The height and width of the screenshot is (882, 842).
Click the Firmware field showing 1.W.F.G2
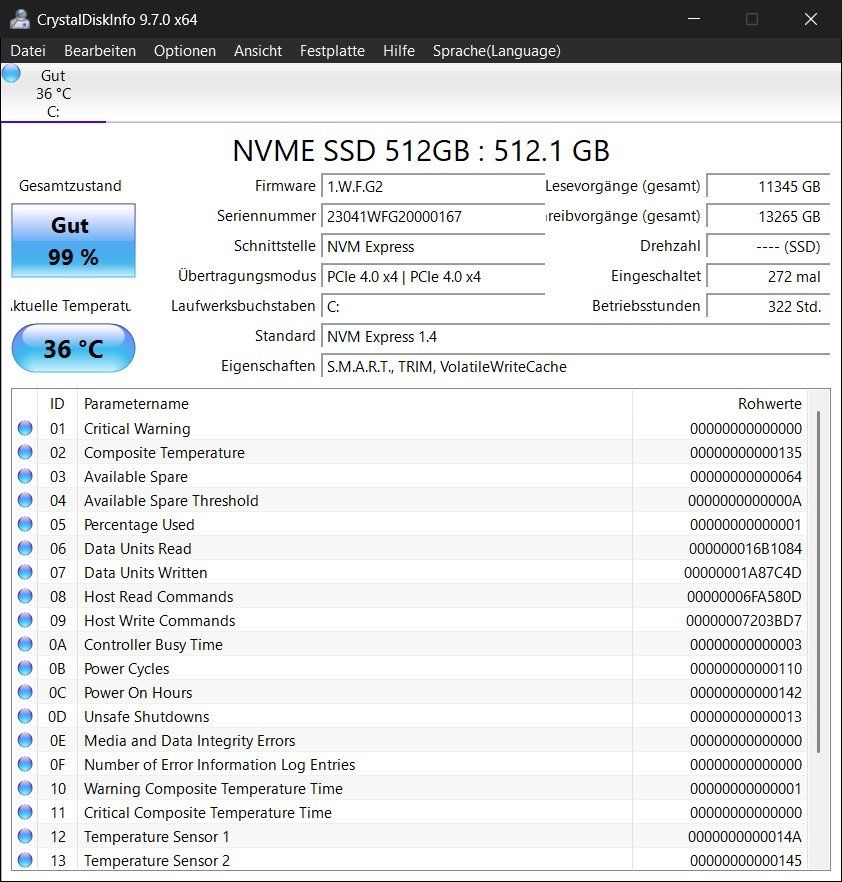tap(433, 186)
